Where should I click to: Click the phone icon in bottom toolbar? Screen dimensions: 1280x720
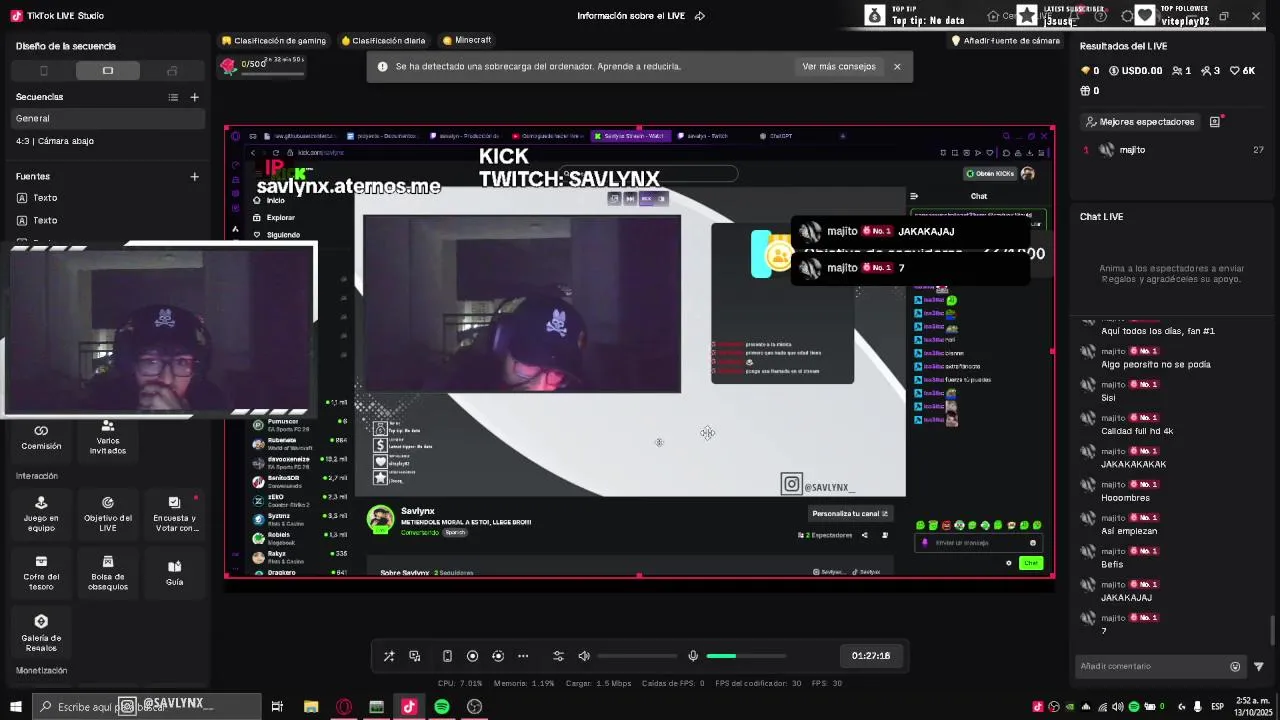[x=447, y=656]
